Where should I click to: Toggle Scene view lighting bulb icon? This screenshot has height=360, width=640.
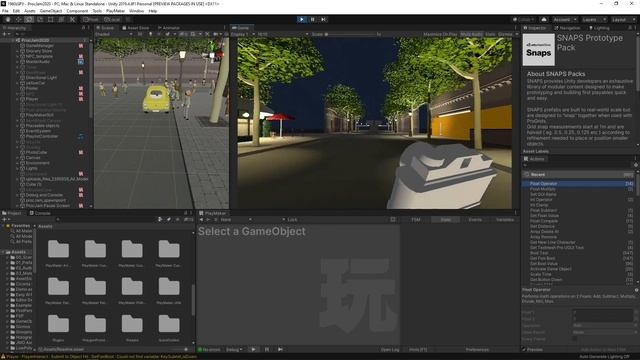click(151, 34)
